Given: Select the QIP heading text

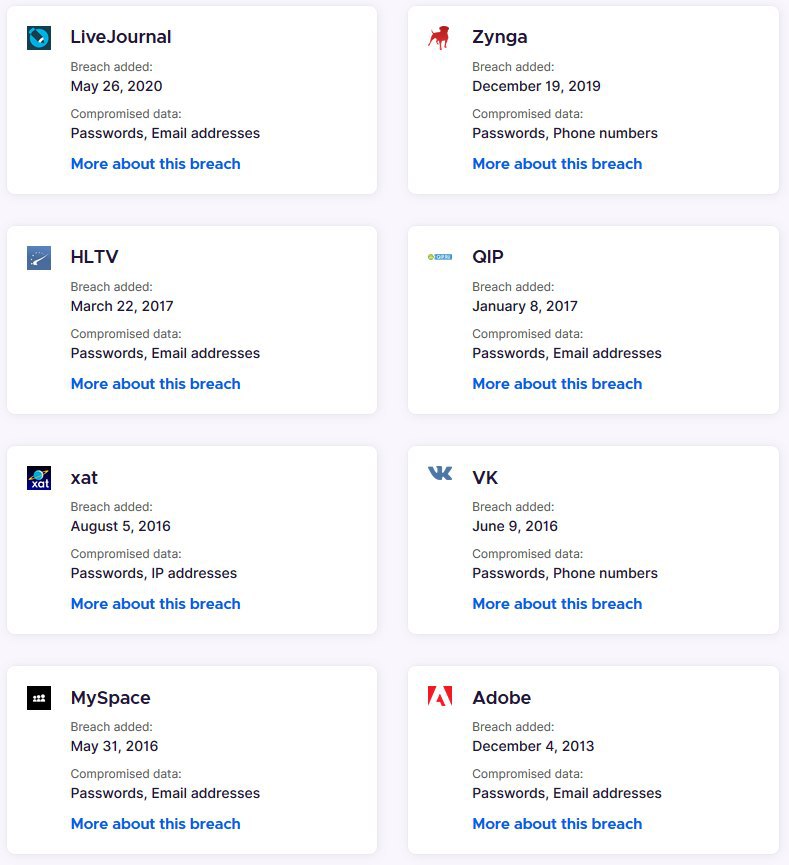Looking at the screenshot, I should point(488,257).
